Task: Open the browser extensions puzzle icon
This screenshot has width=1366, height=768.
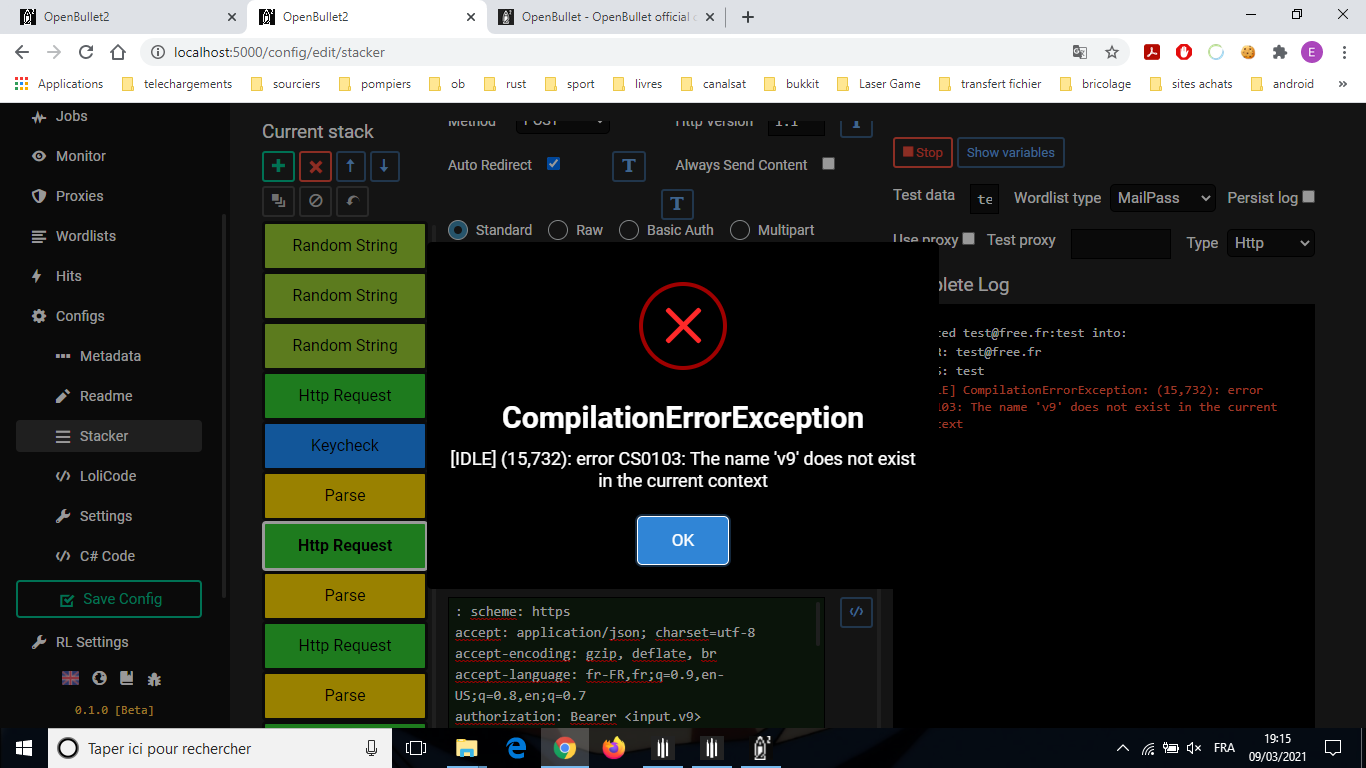Action: [x=1279, y=52]
